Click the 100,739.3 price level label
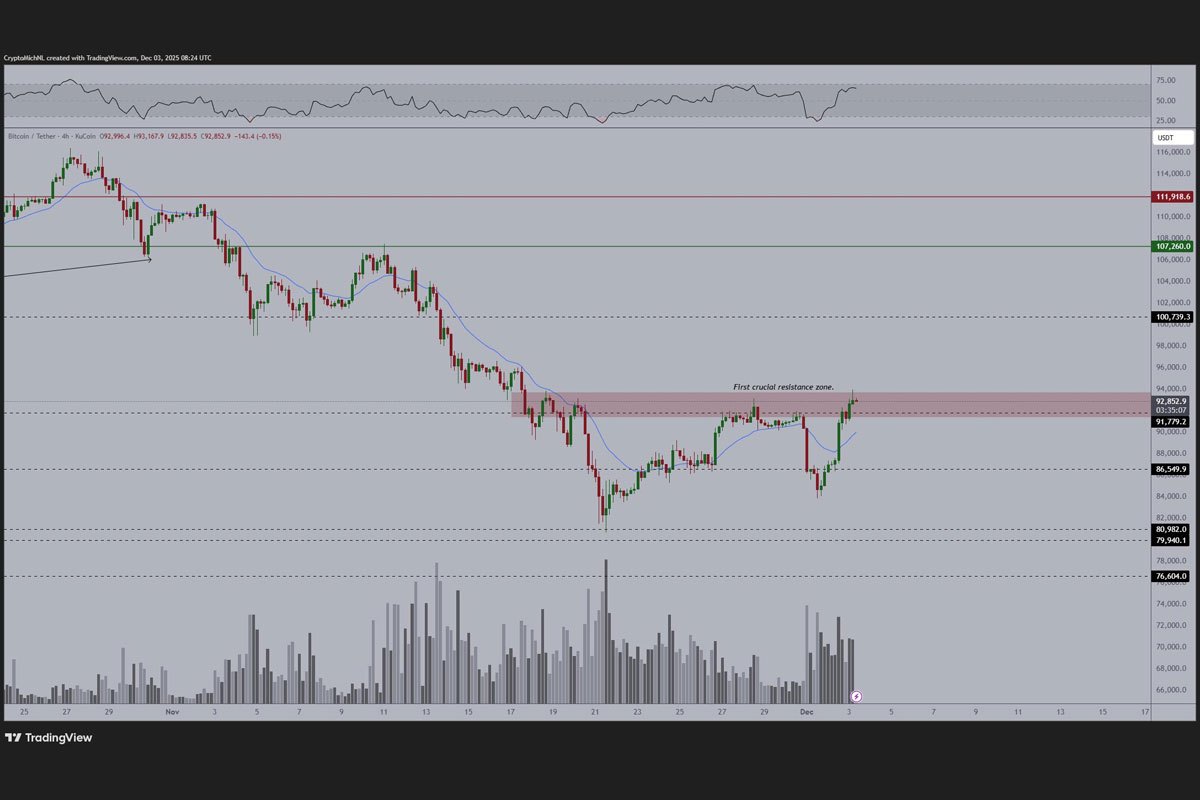The height and width of the screenshot is (800, 1200). click(x=1173, y=317)
